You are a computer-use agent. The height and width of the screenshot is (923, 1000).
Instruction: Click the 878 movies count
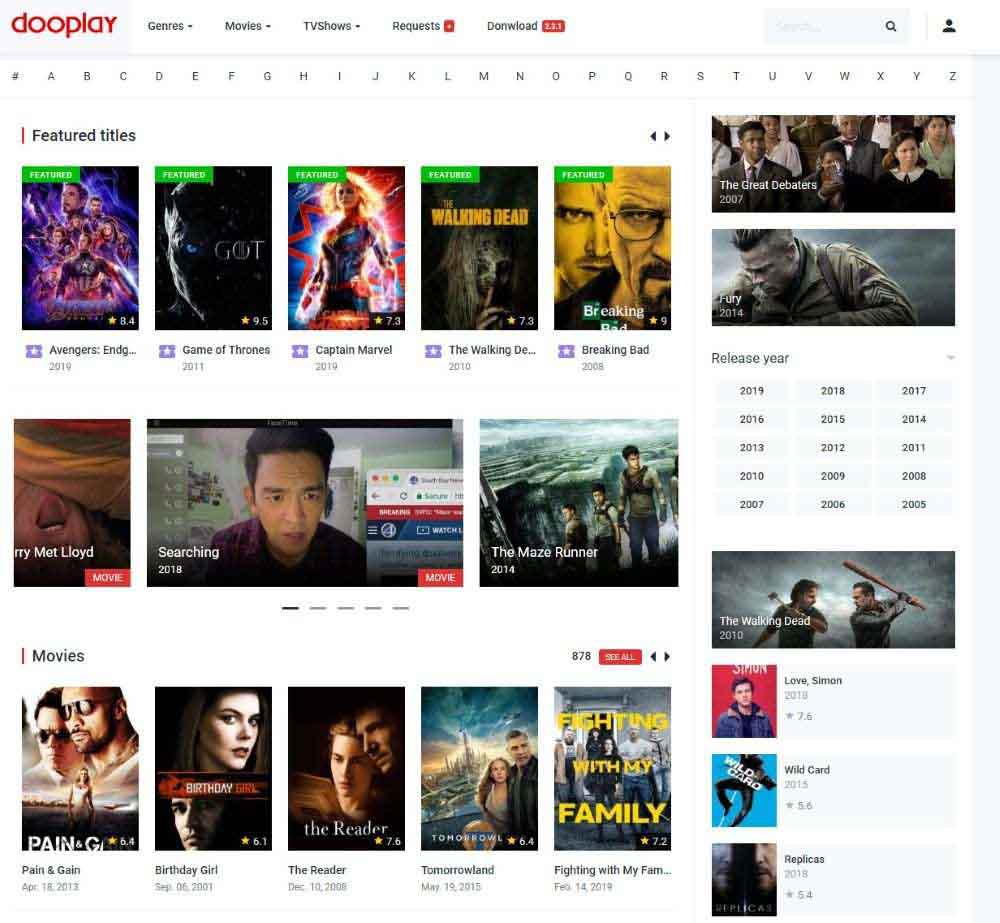tap(581, 656)
